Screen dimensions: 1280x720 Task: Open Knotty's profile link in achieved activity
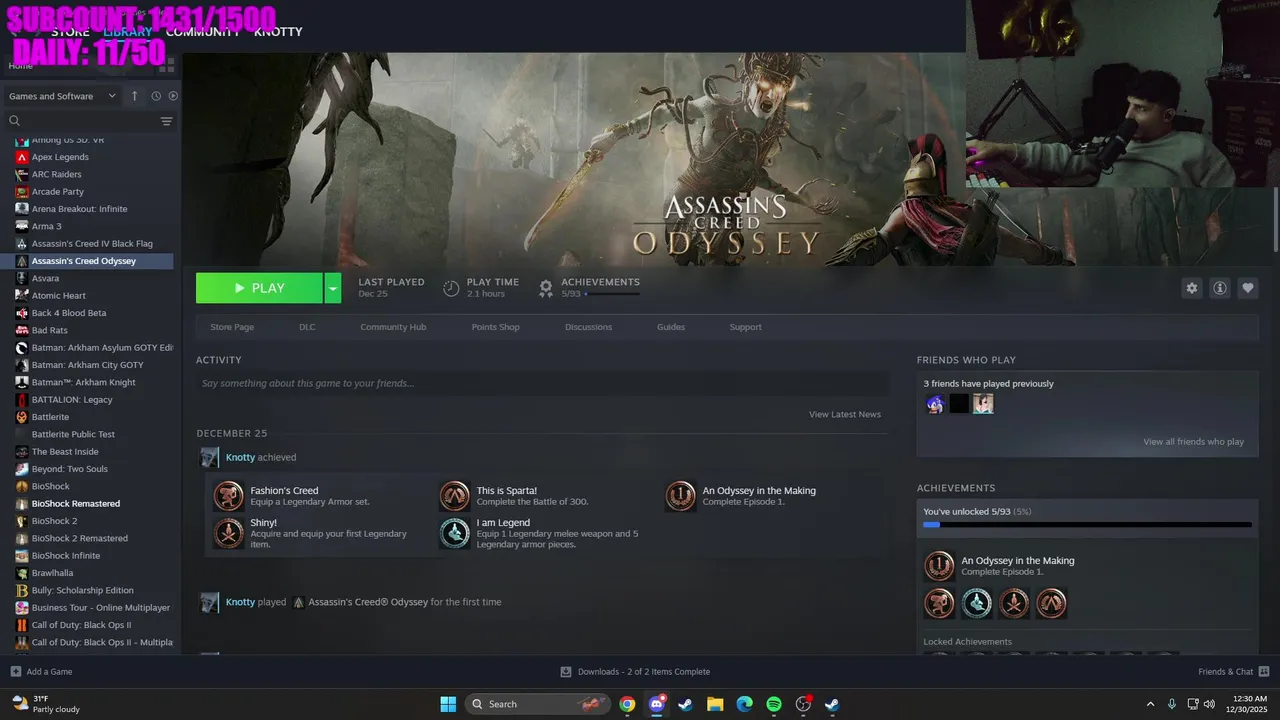tap(240, 457)
